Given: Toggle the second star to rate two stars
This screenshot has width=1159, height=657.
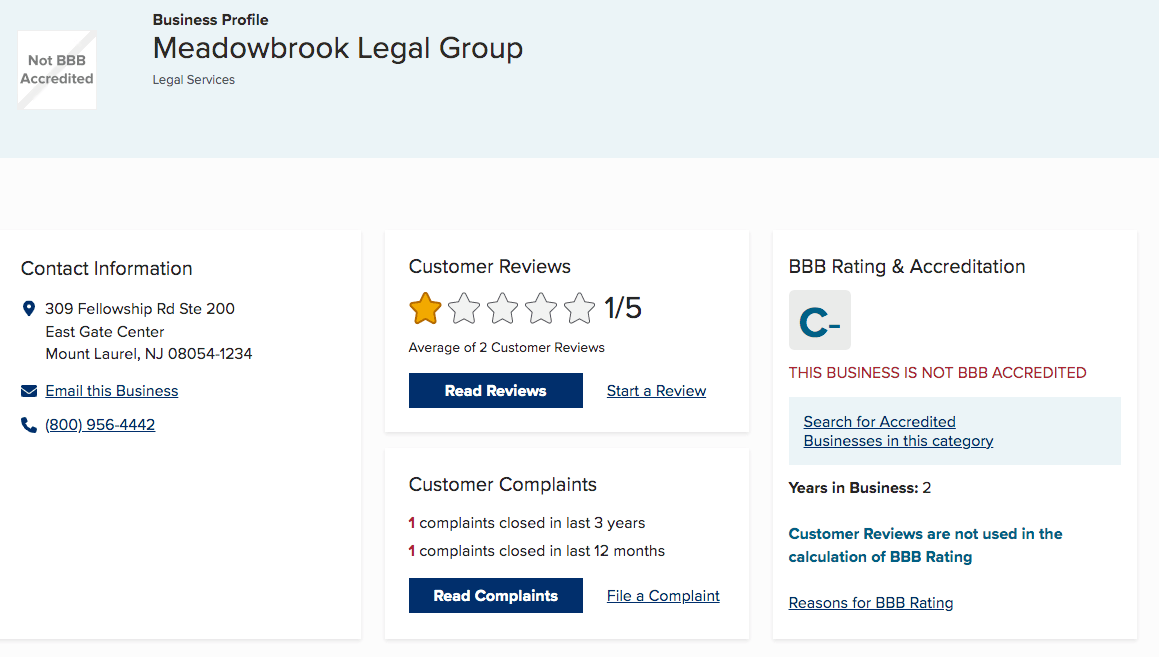Looking at the screenshot, I should coord(463,308).
